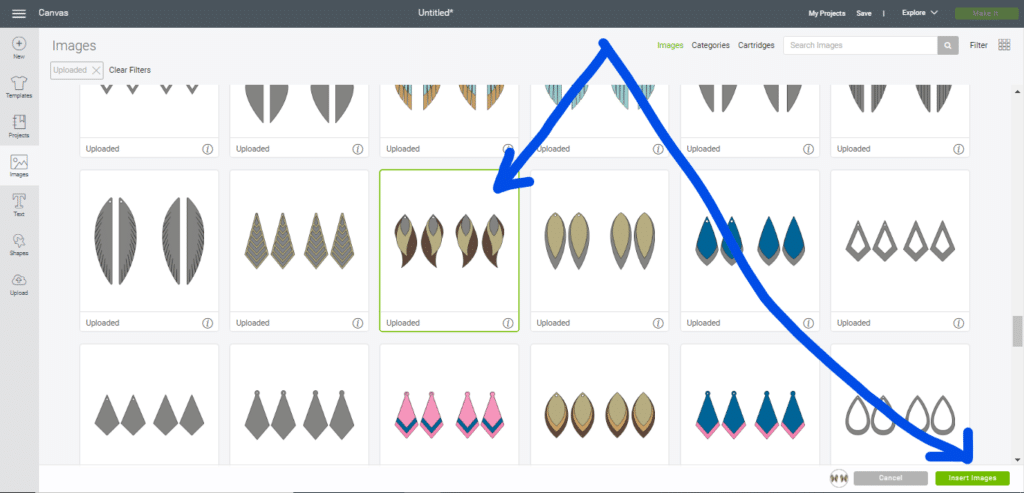This screenshot has width=1024, height=493.
Task: Click selected image preview icon beside Cancel
Action: click(x=838, y=478)
